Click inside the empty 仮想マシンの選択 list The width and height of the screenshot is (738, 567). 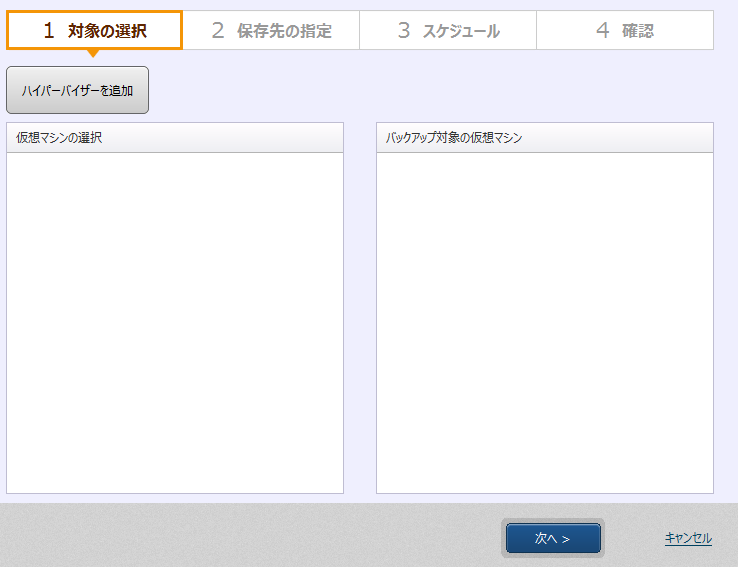175,320
